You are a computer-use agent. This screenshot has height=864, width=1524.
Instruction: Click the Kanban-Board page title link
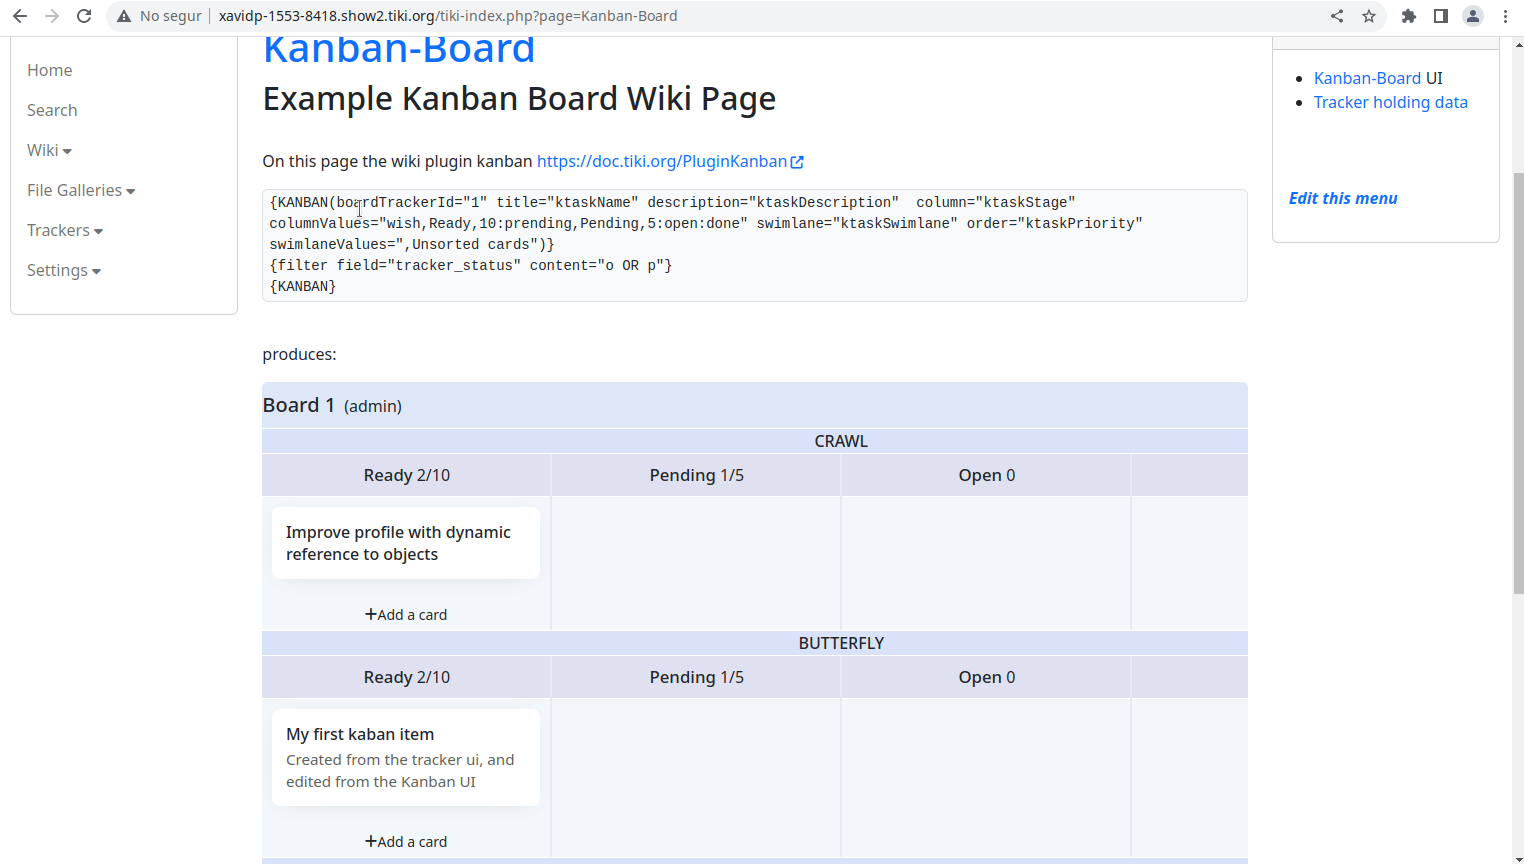coord(399,50)
